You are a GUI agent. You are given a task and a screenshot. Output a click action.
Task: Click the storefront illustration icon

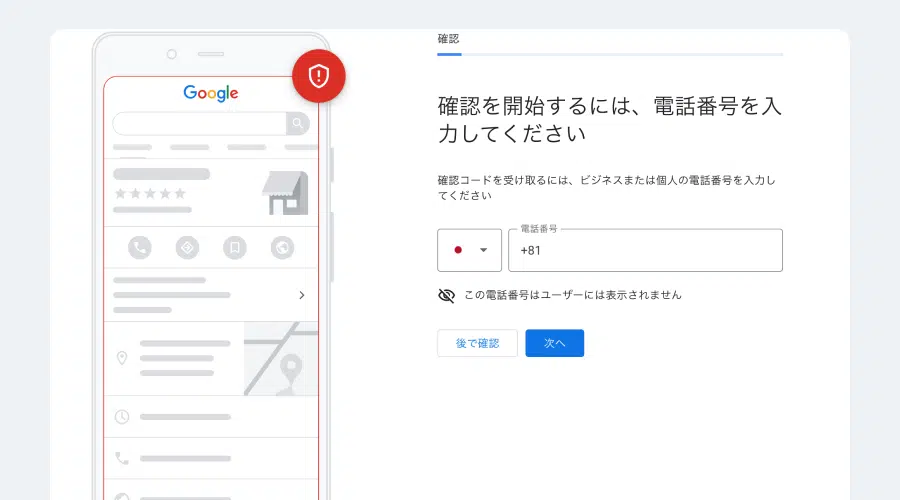pyautogui.click(x=285, y=193)
